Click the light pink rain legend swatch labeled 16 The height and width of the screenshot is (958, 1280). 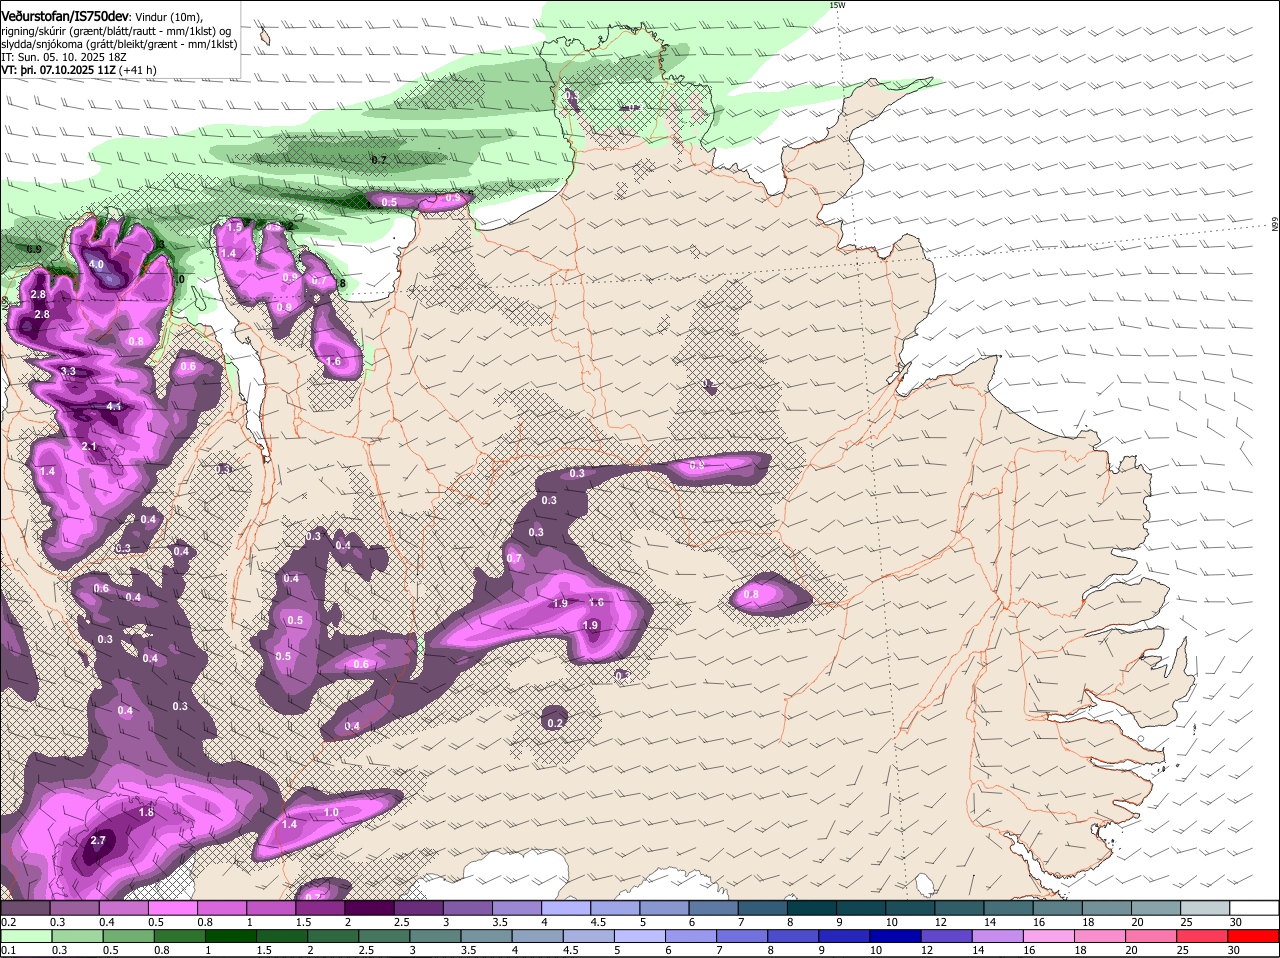[1047, 936]
